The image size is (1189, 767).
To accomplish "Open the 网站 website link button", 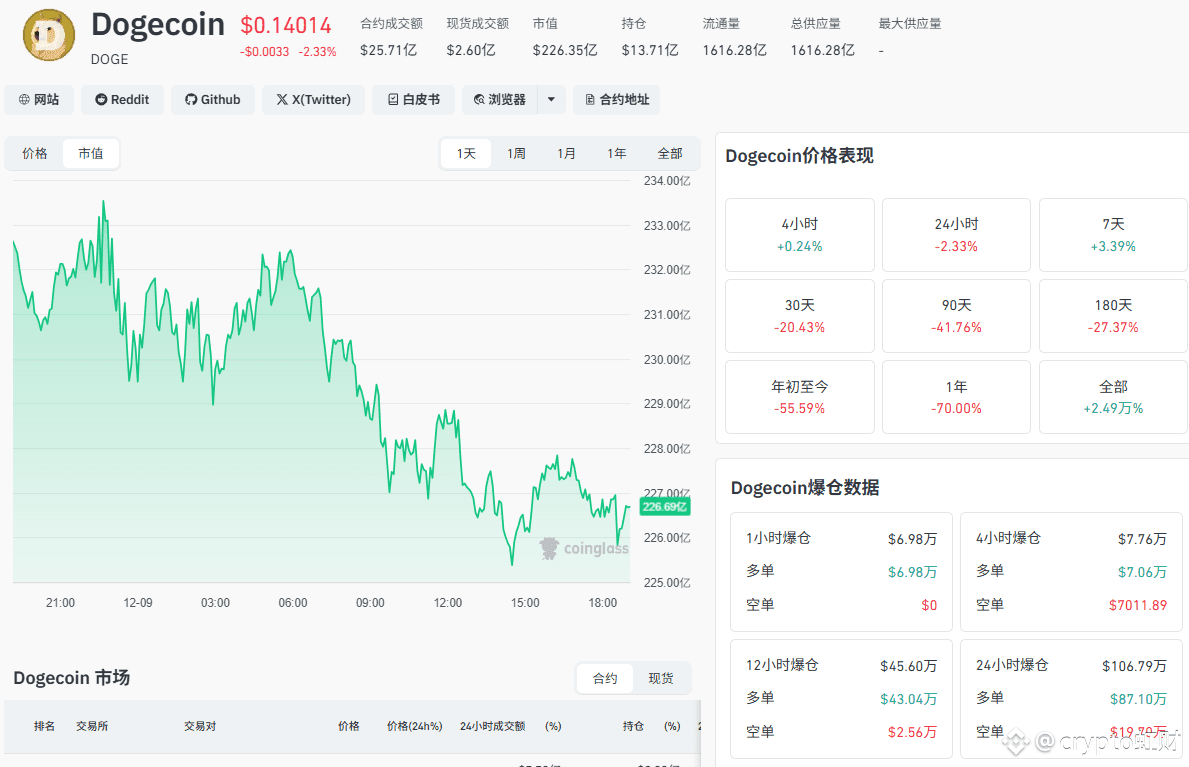I will tap(39, 99).
